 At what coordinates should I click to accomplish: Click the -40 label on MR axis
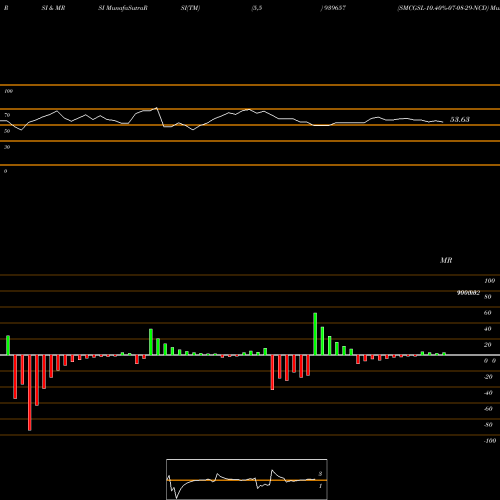pyautogui.click(x=488, y=393)
